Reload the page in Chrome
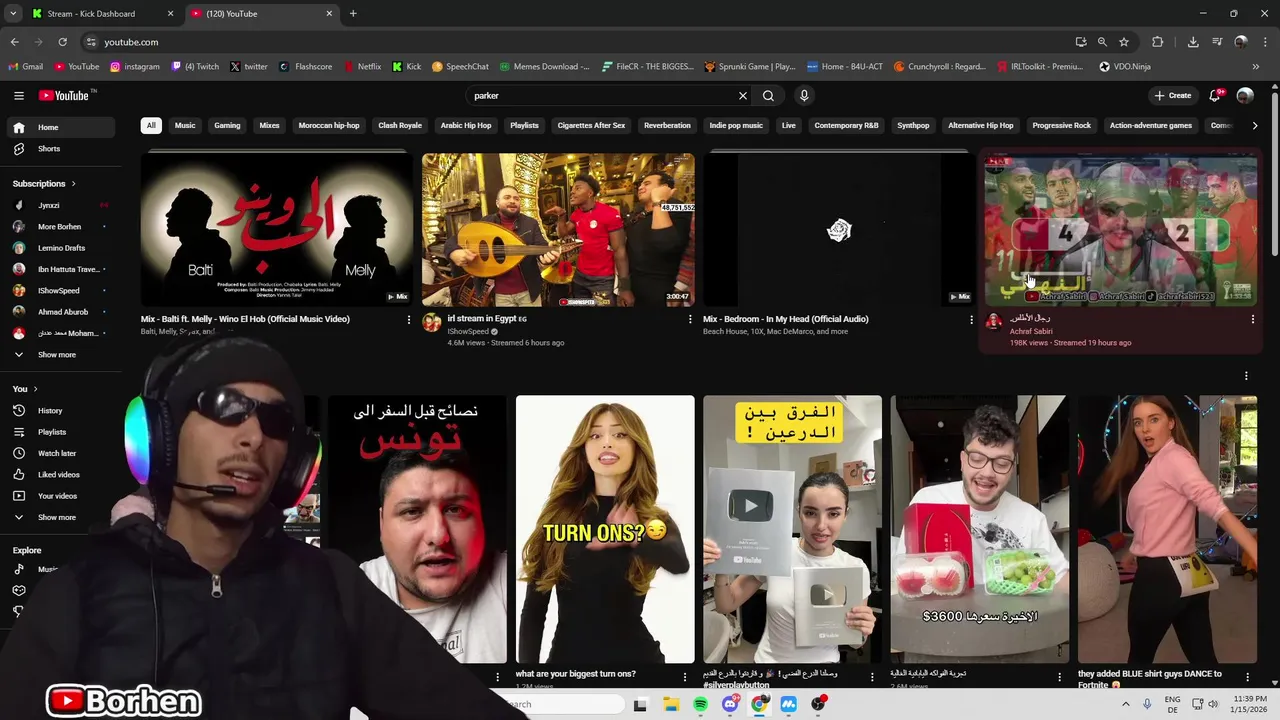The image size is (1280, 720). (62, 42)
